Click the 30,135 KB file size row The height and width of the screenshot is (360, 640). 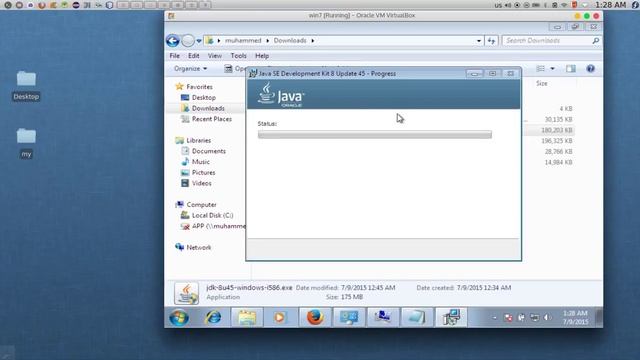coord(558,119)
